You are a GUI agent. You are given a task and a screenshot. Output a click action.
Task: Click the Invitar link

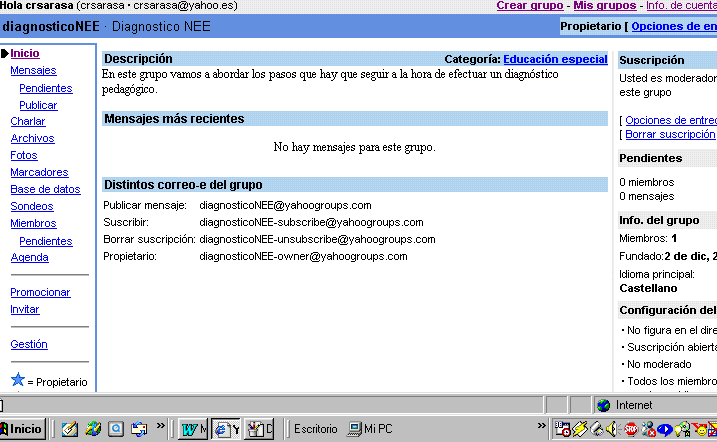coord(25,309)
